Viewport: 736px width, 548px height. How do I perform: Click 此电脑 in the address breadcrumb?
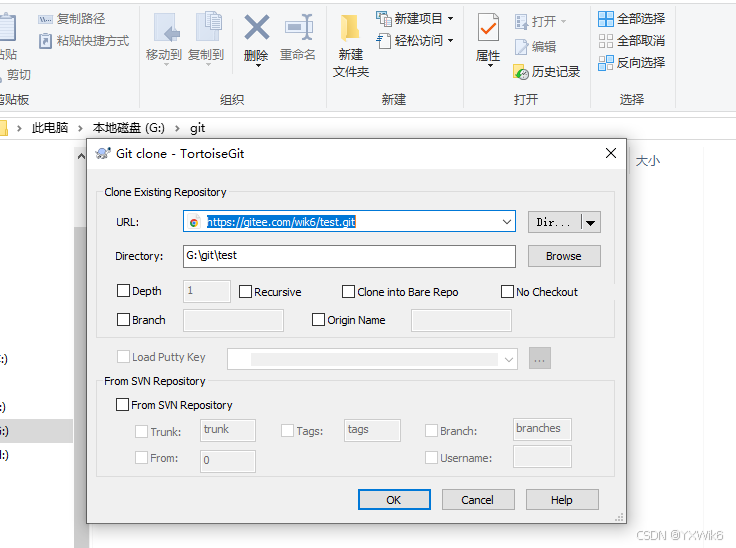click(x=50, y=128)
